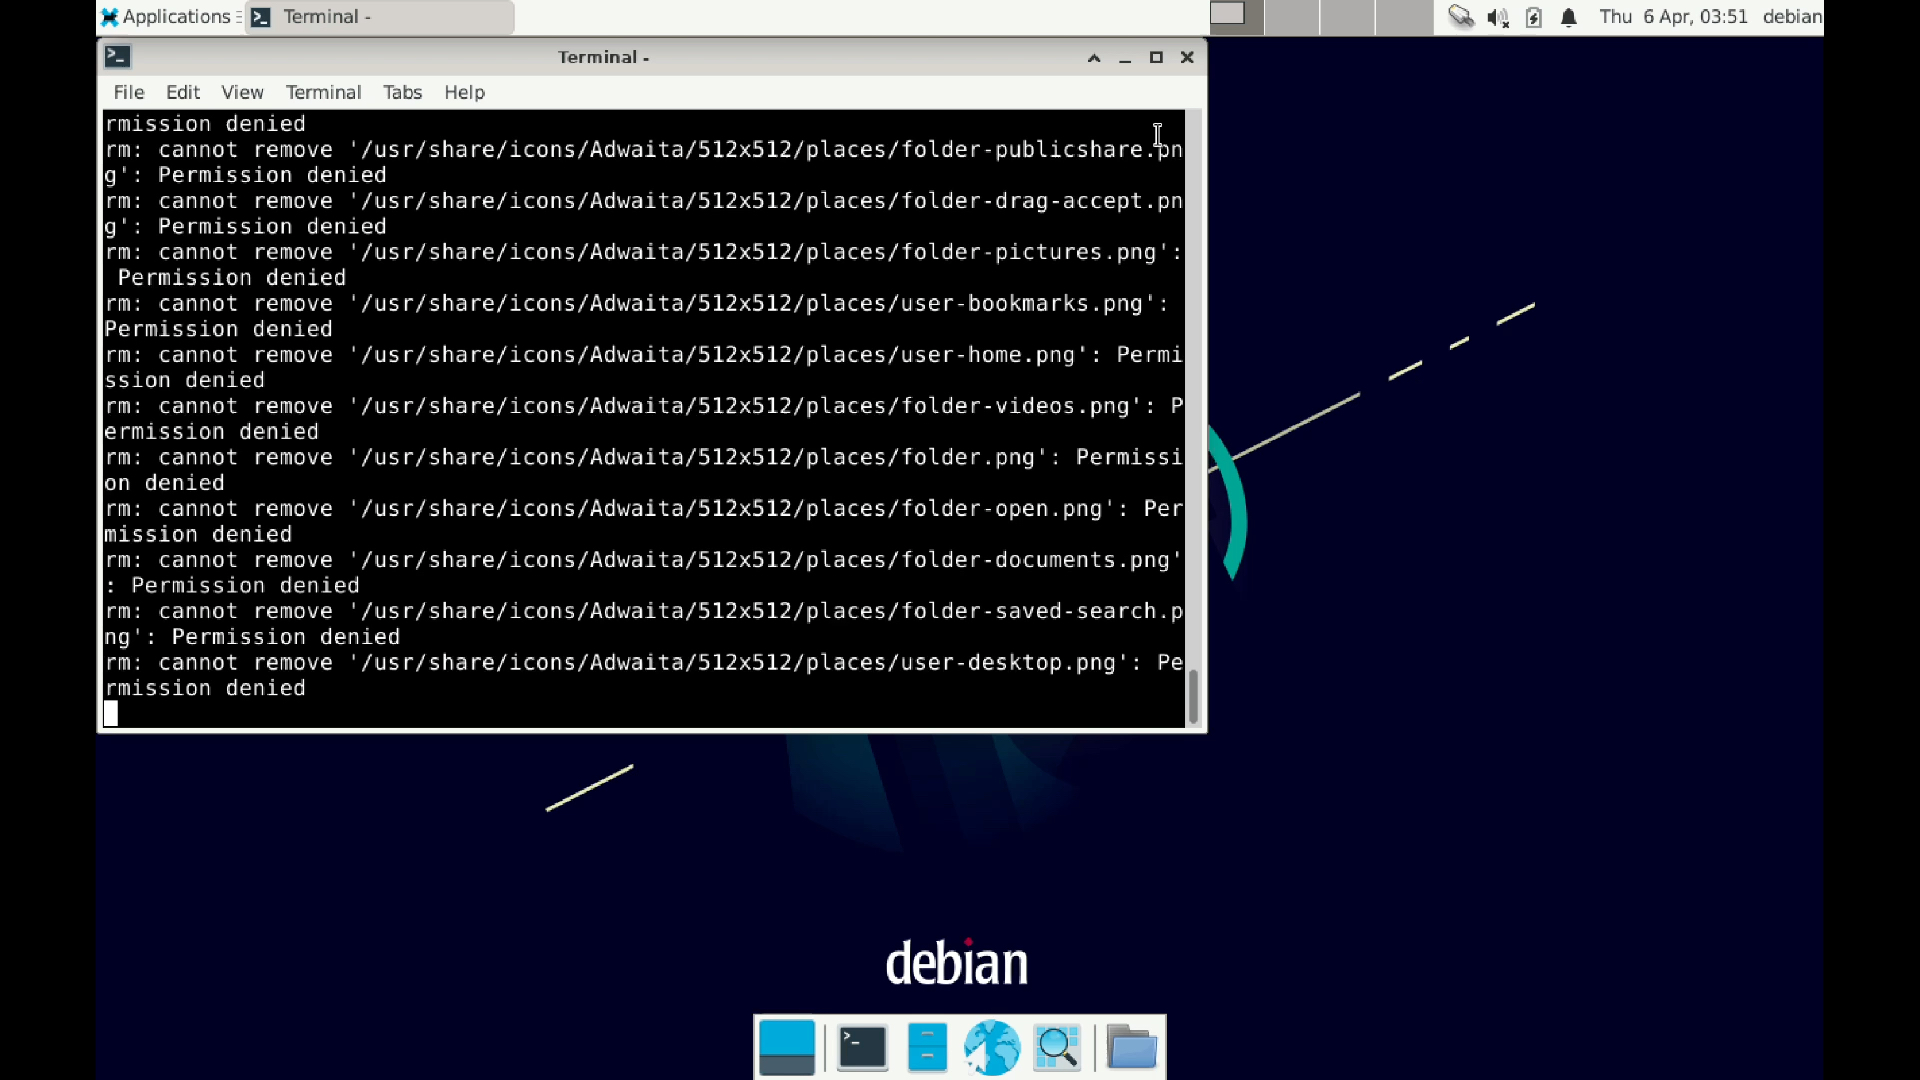Screen dimensions: 1920x1080
Task: Click the Show Desktop dock icon
Action: [x=787, y=1047]
